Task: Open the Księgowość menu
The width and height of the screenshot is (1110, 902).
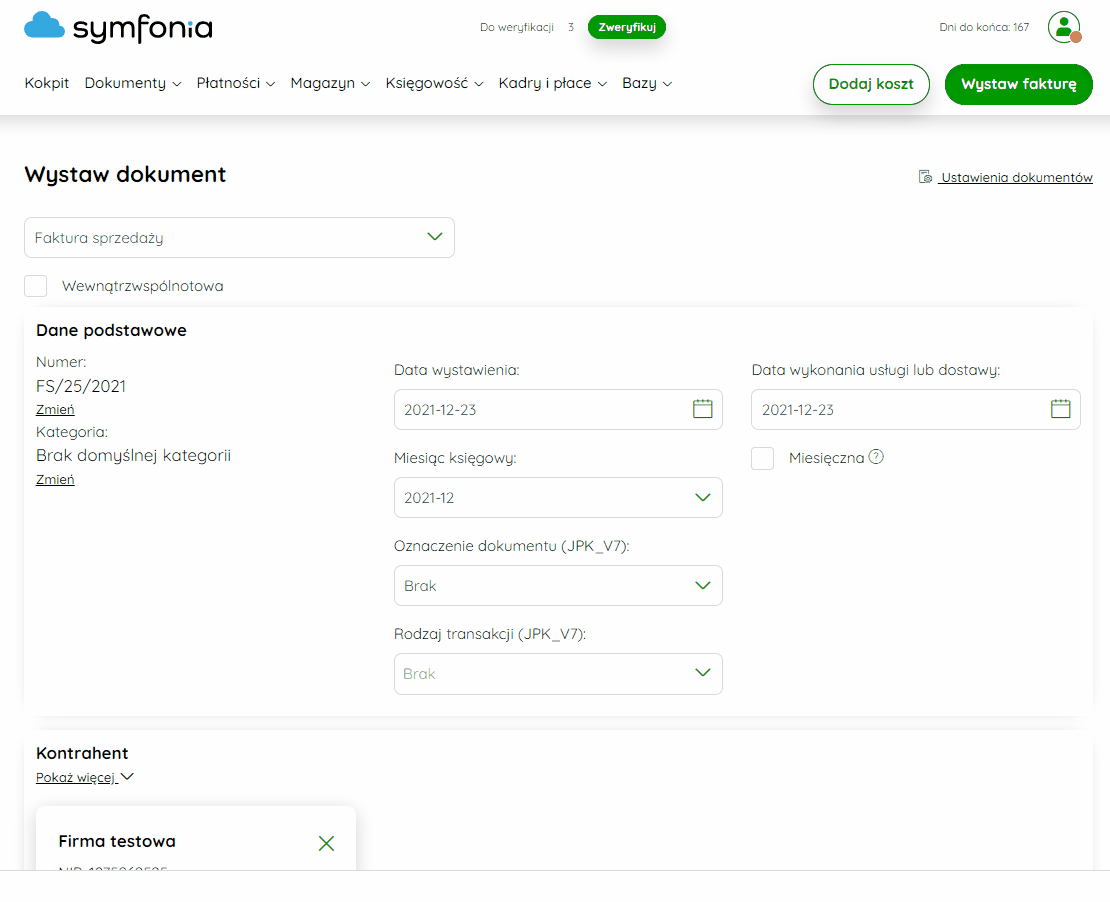Action: click(434, 83)
